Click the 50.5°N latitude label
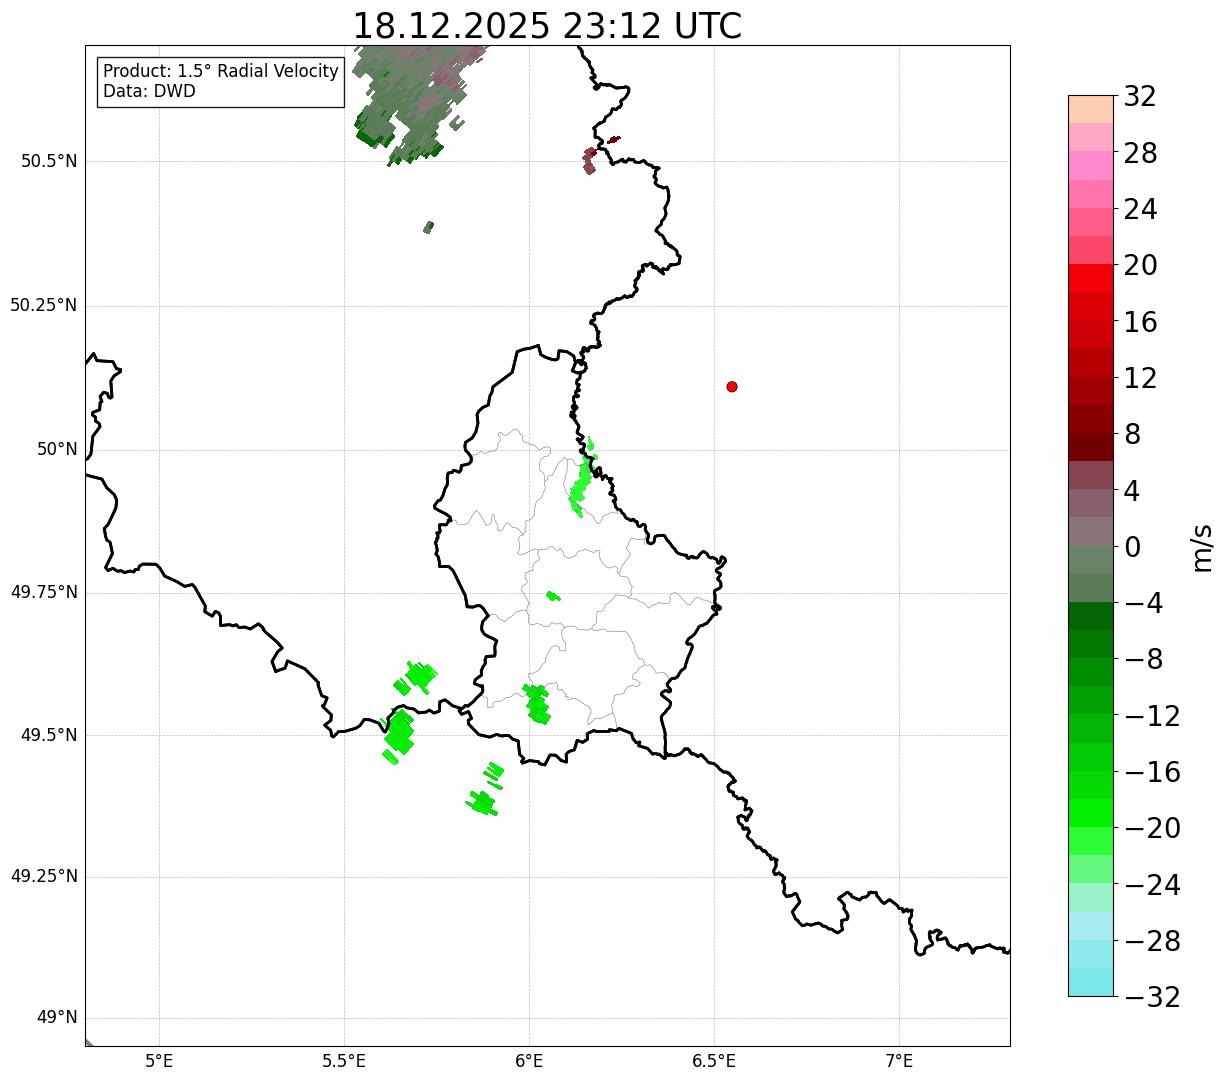1225x1081 pixels. pyautogui.click(x=49, y=161)
